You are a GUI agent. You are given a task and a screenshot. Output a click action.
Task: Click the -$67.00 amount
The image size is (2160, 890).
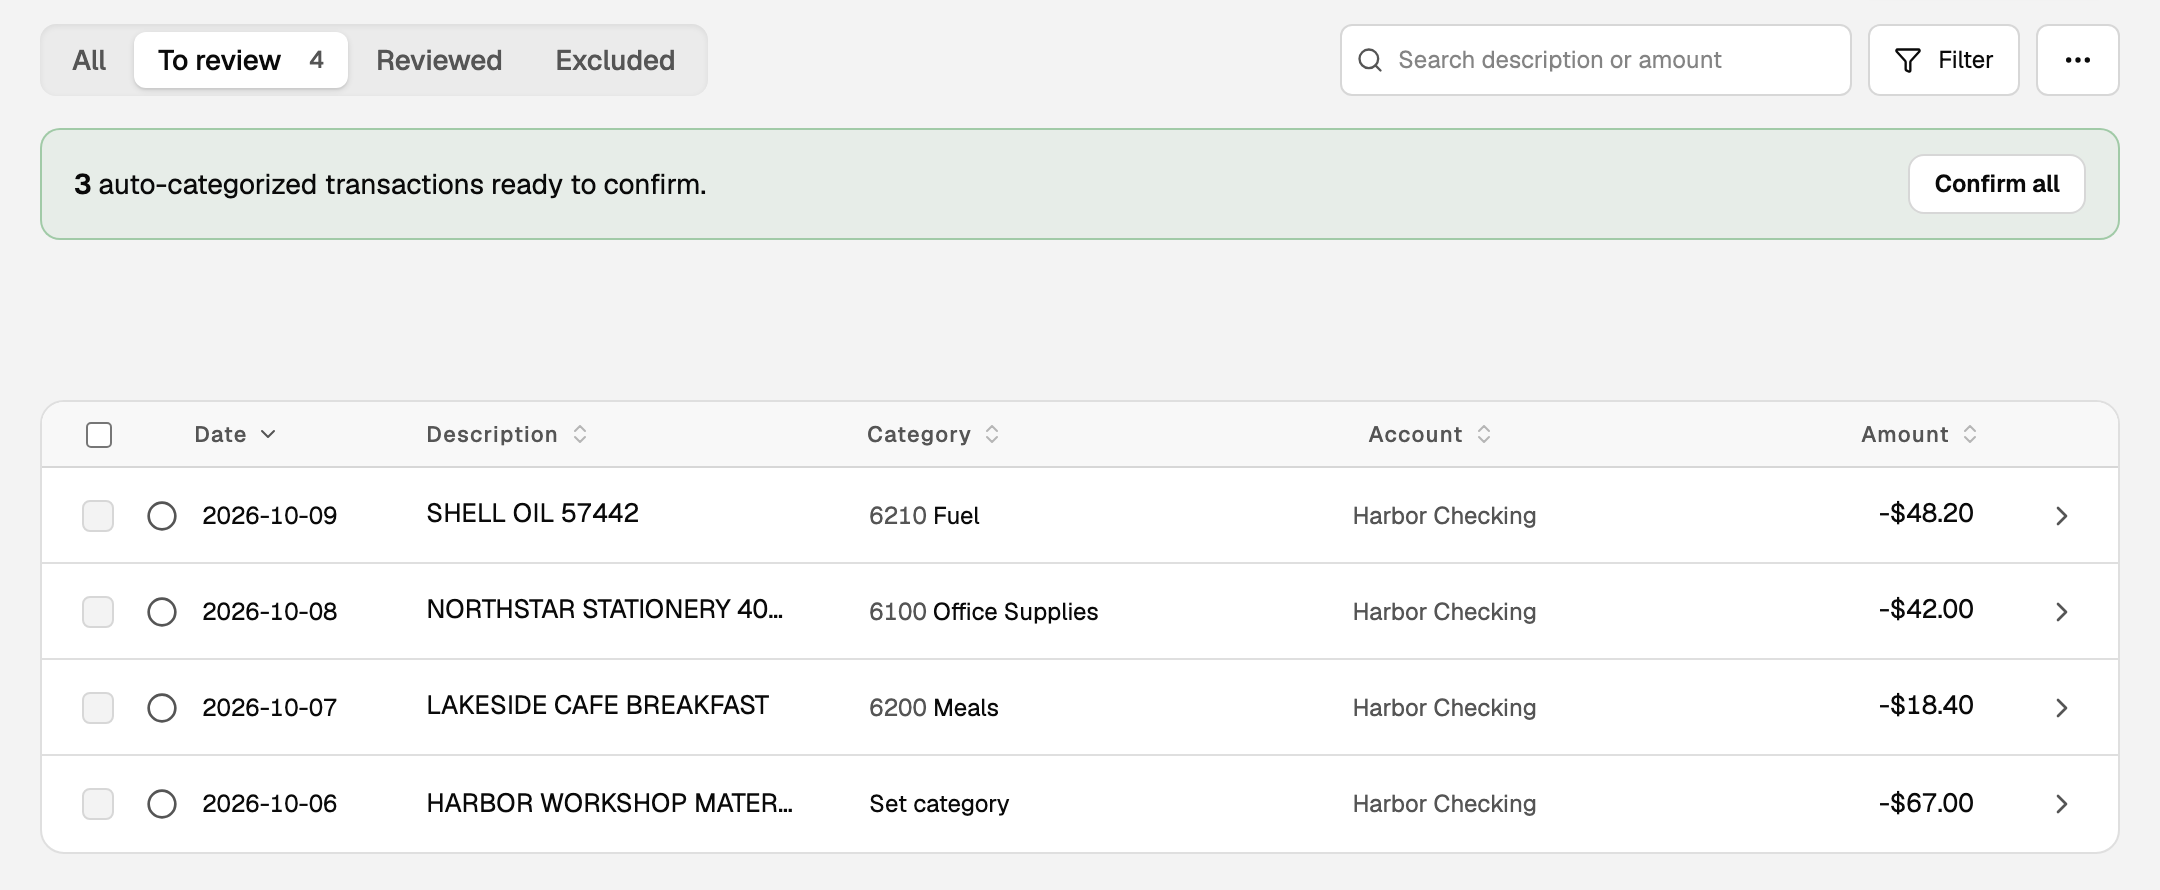pyautogui.click(x=1926, y=803)
